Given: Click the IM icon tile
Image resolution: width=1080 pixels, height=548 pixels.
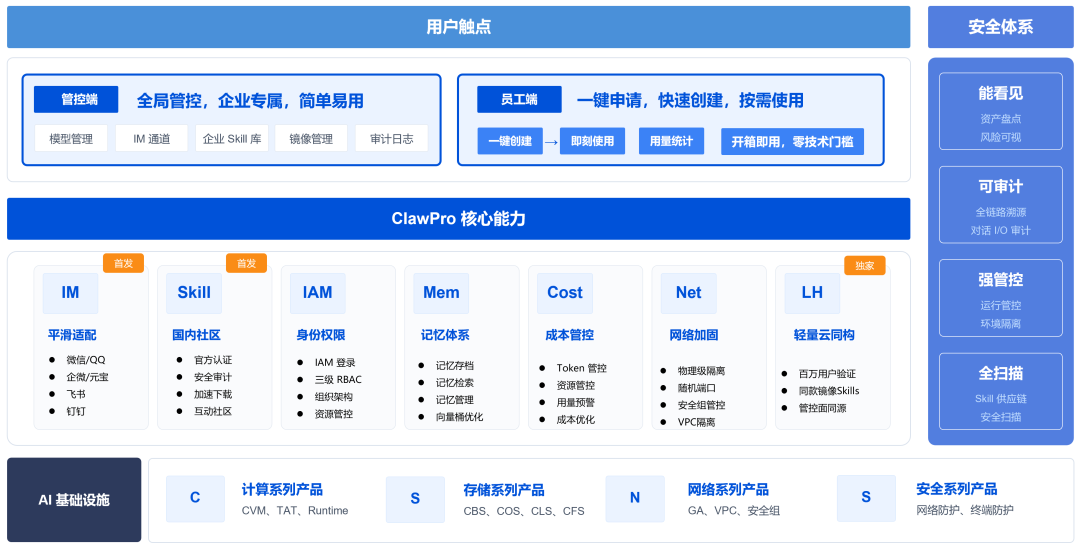Looking at the screenshot, I should (x=70, y=293).
